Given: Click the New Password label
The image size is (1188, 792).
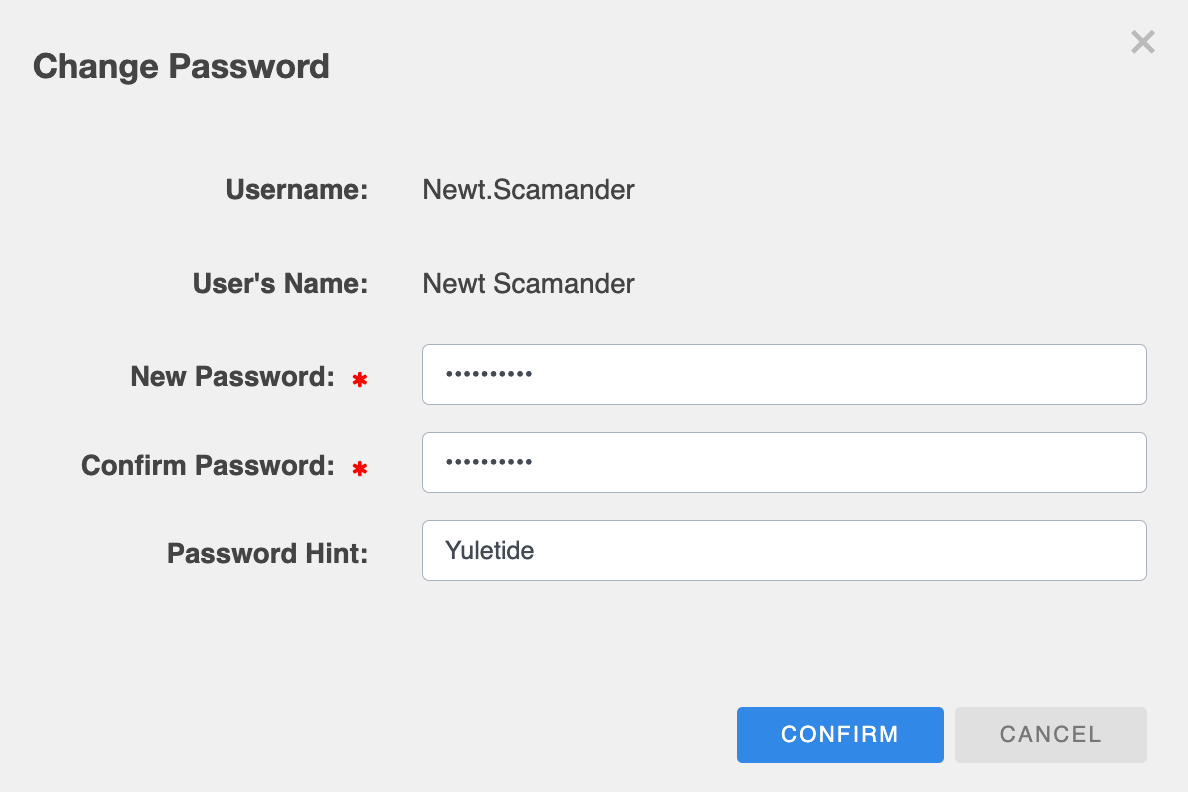Looking at the screenshot, I should 232,377.
